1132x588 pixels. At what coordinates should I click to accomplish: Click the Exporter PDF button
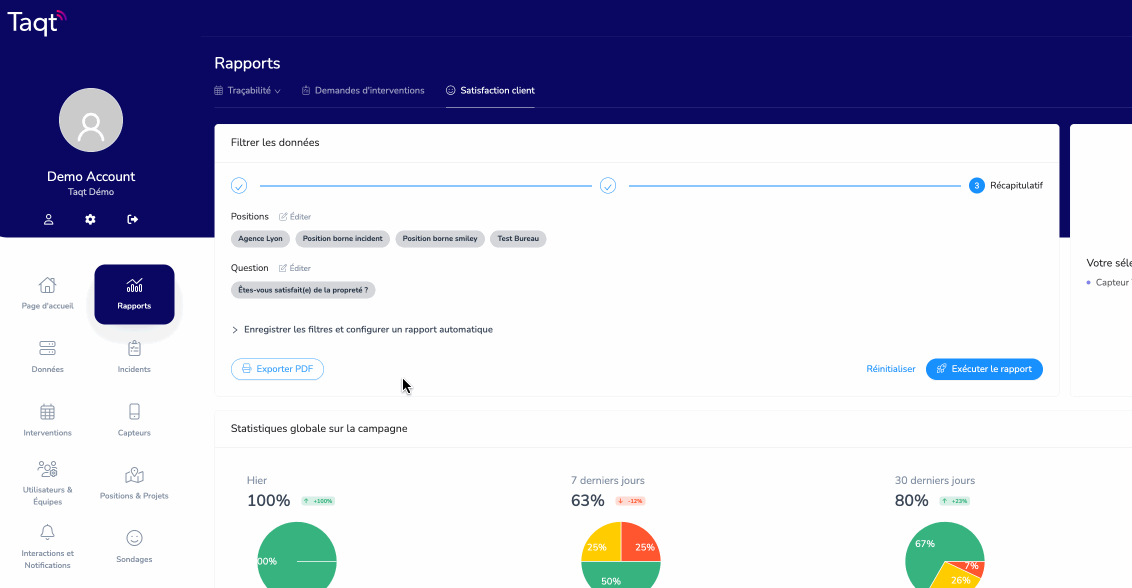tap(277, 369)
